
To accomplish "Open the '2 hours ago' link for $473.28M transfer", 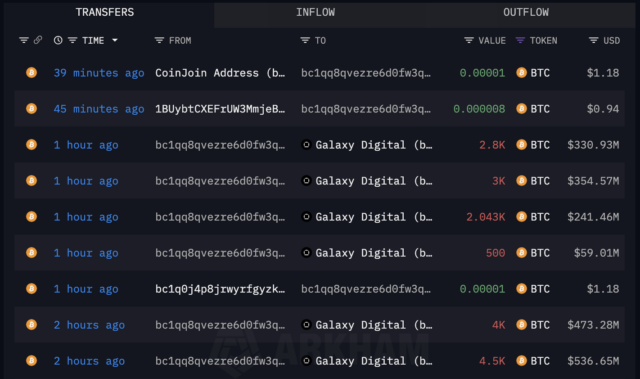I will [89, 325].
